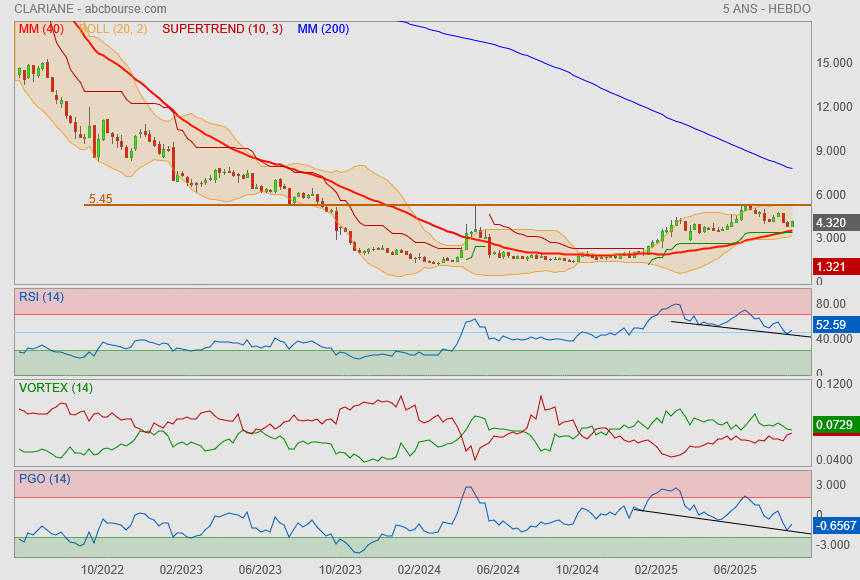860x580 pixels.
Task: Select the 10/2022 date on the time axis
Action: pos(102,569)
